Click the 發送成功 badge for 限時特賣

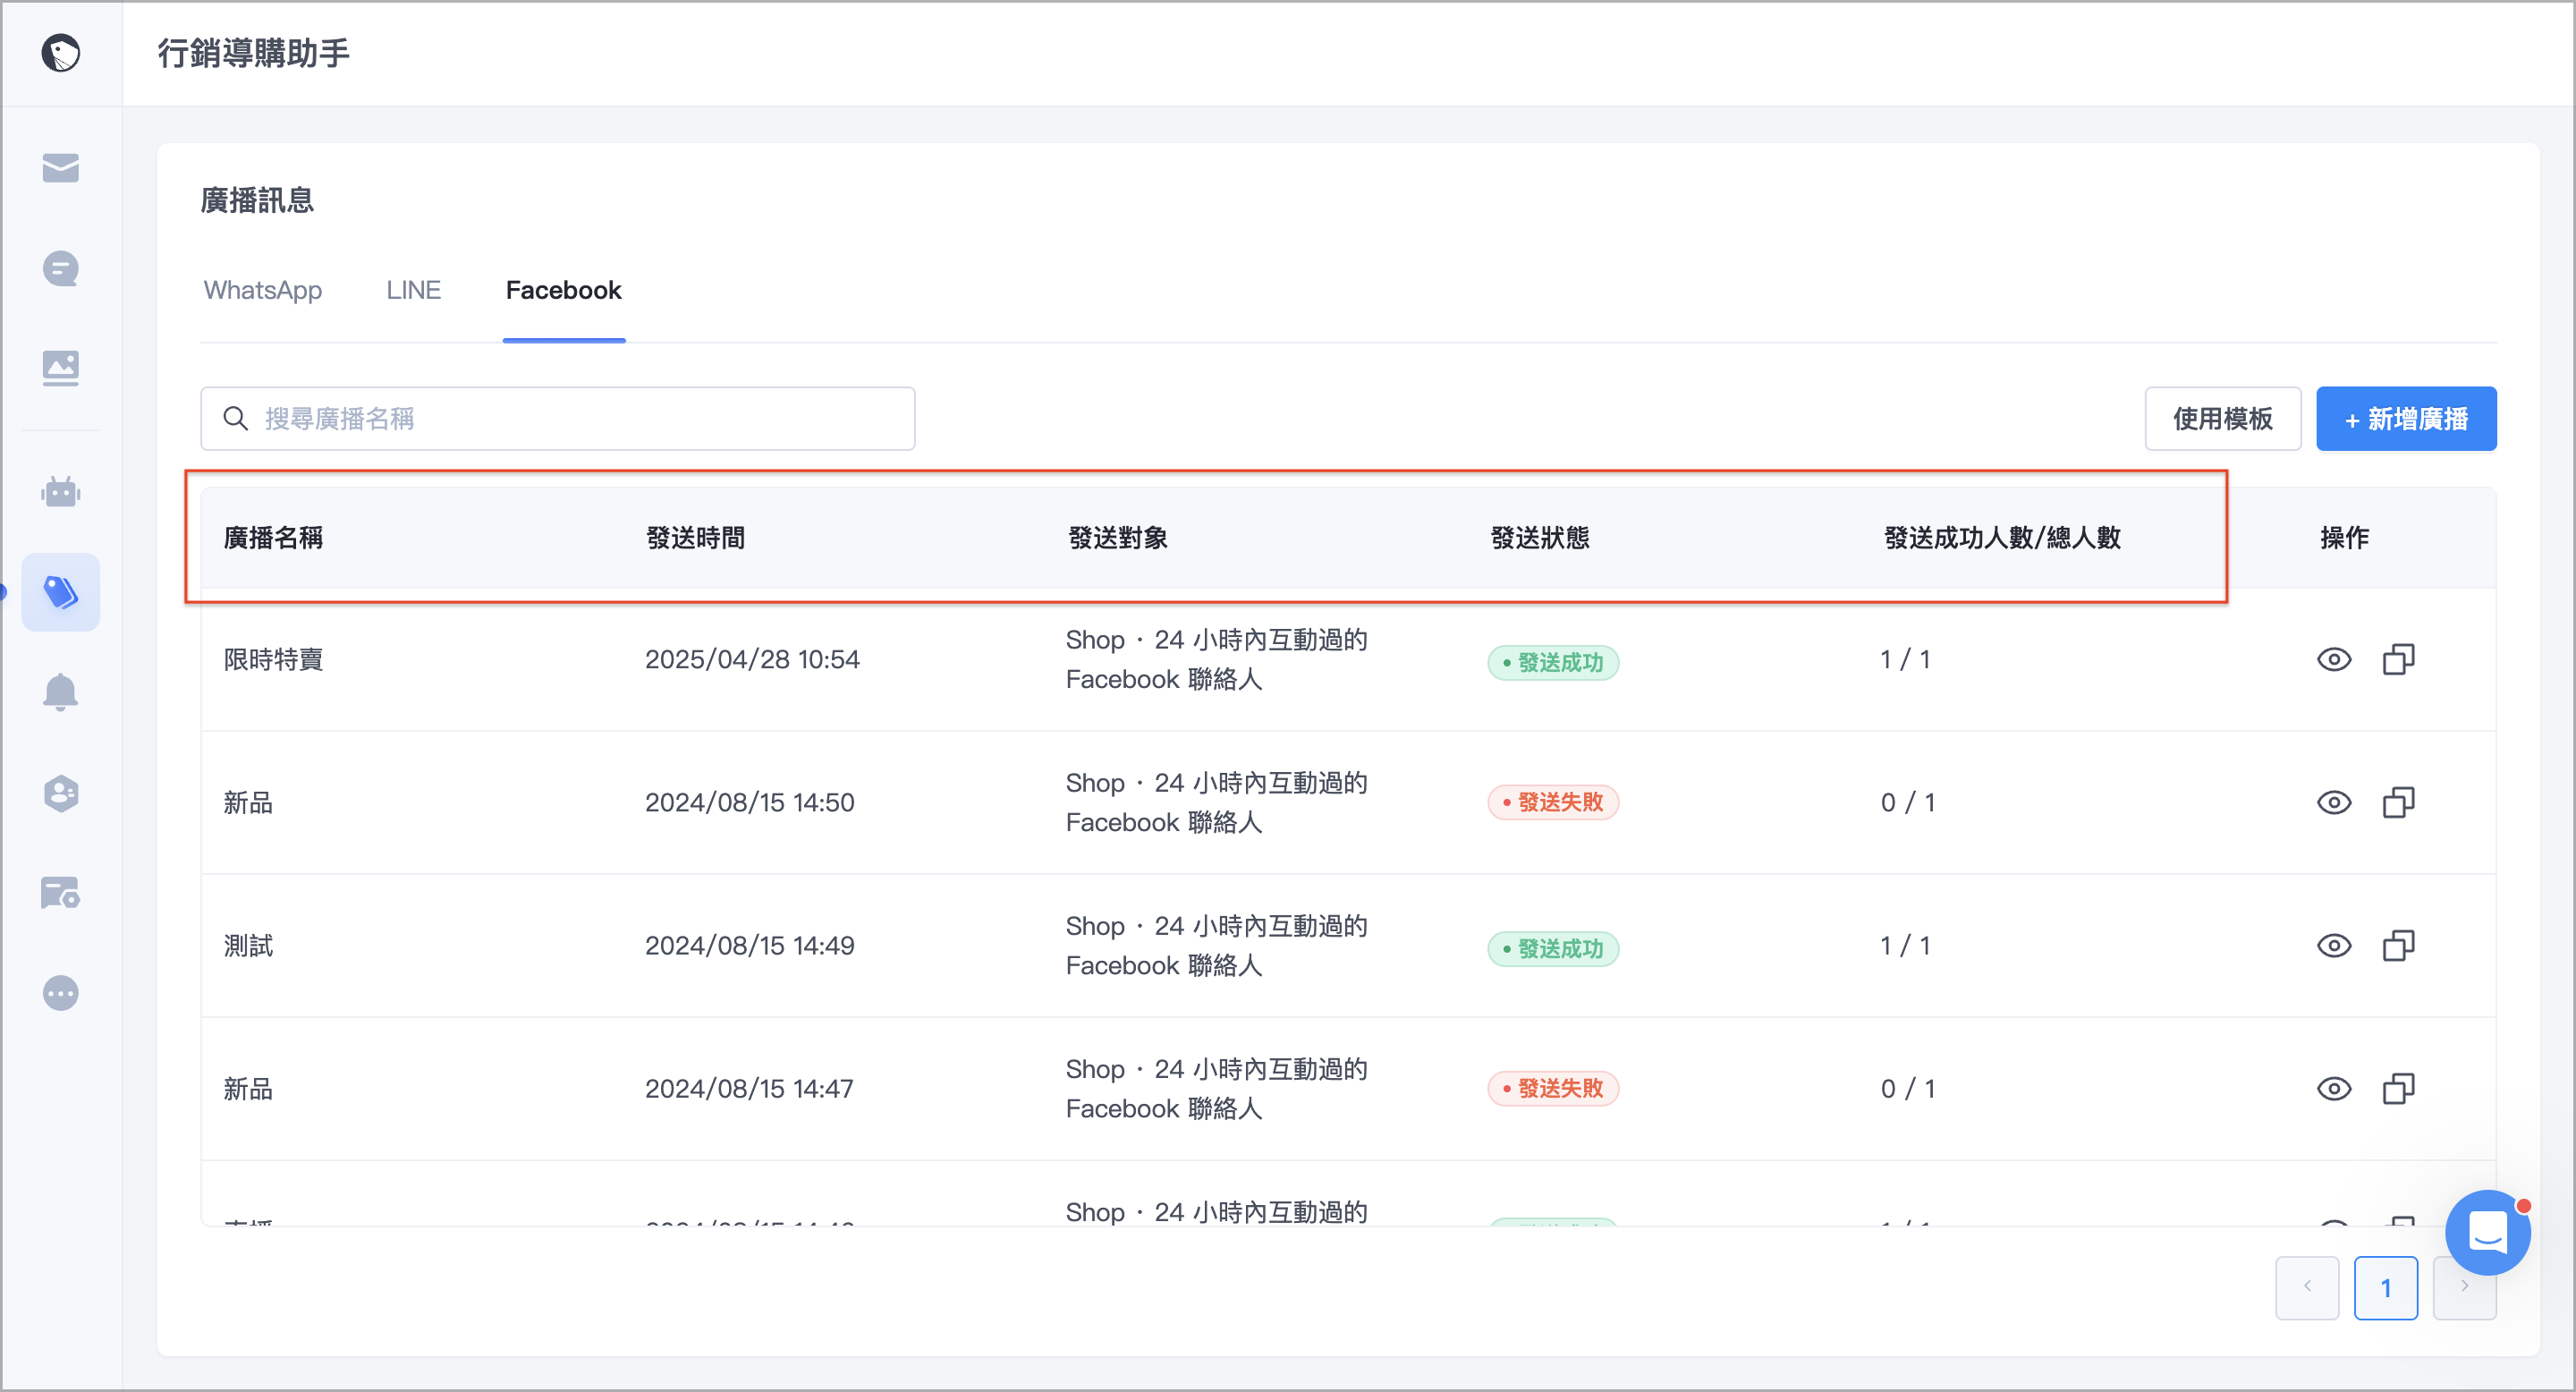(1553, 663)
